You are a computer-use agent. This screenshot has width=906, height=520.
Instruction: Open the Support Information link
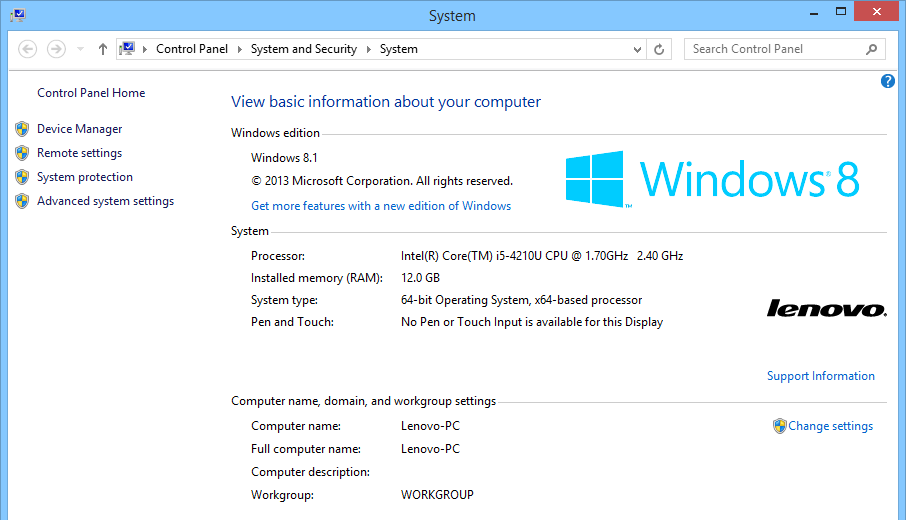point(820,376)
